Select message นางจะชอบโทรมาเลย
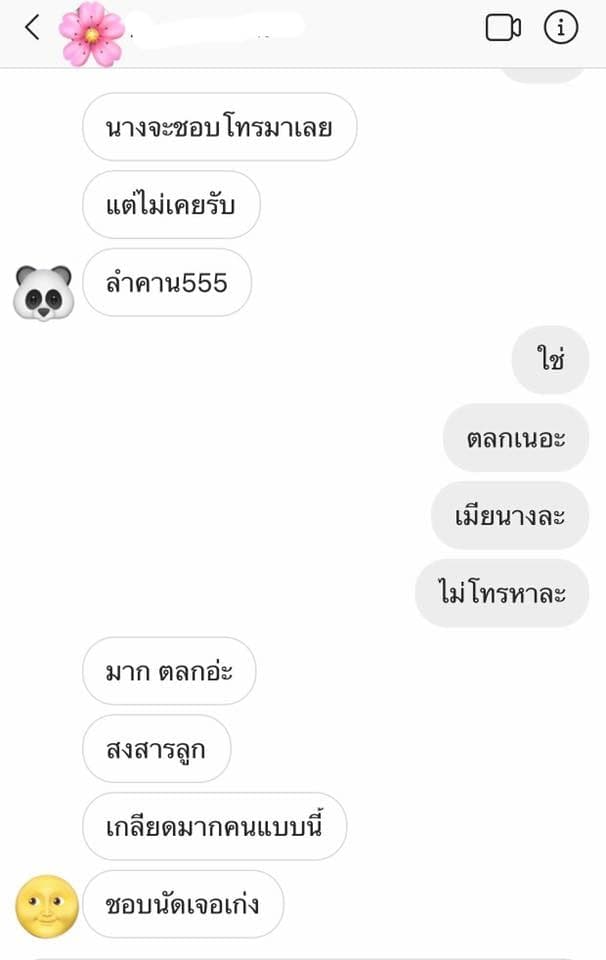 220,127
